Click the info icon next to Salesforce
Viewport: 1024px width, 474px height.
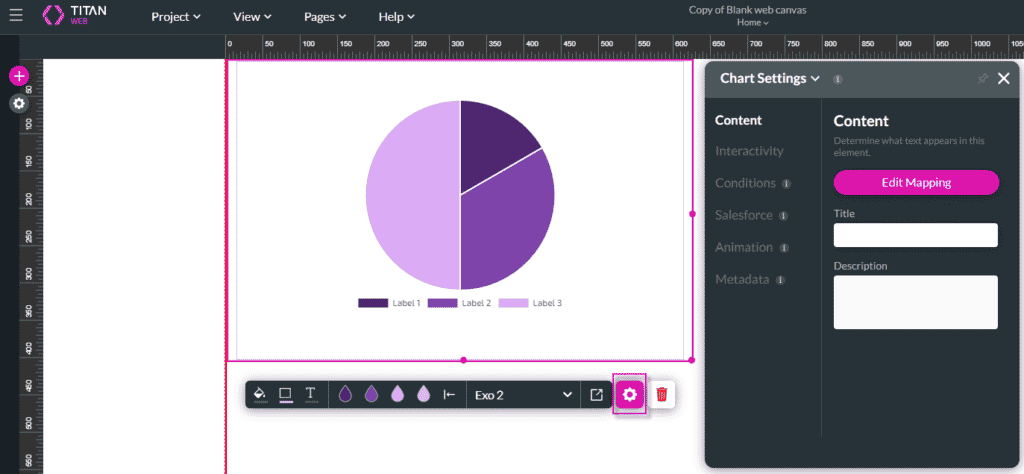tap(784, 216)
